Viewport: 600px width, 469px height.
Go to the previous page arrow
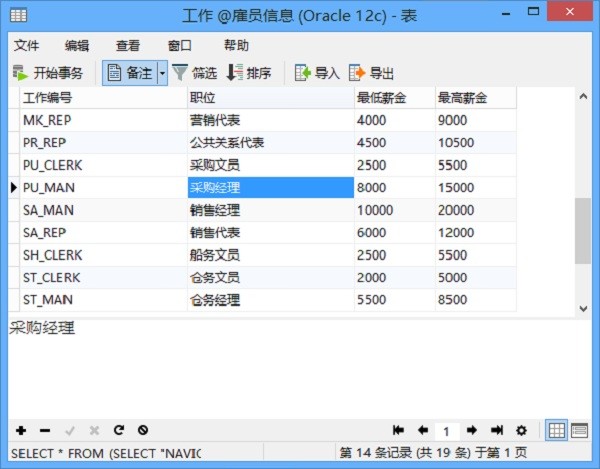click(423, 430)
